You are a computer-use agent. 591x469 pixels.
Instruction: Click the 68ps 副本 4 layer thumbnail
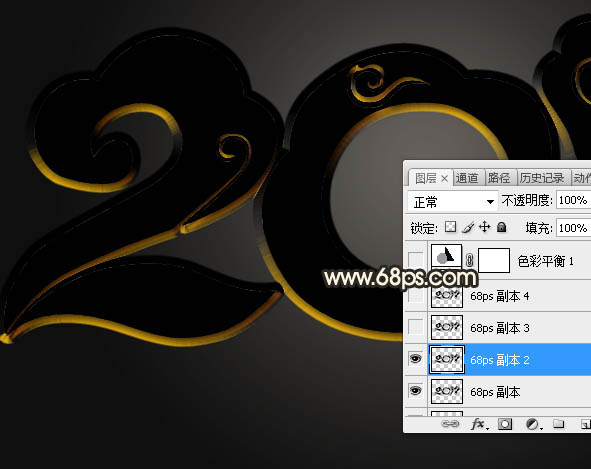(447, 296)
